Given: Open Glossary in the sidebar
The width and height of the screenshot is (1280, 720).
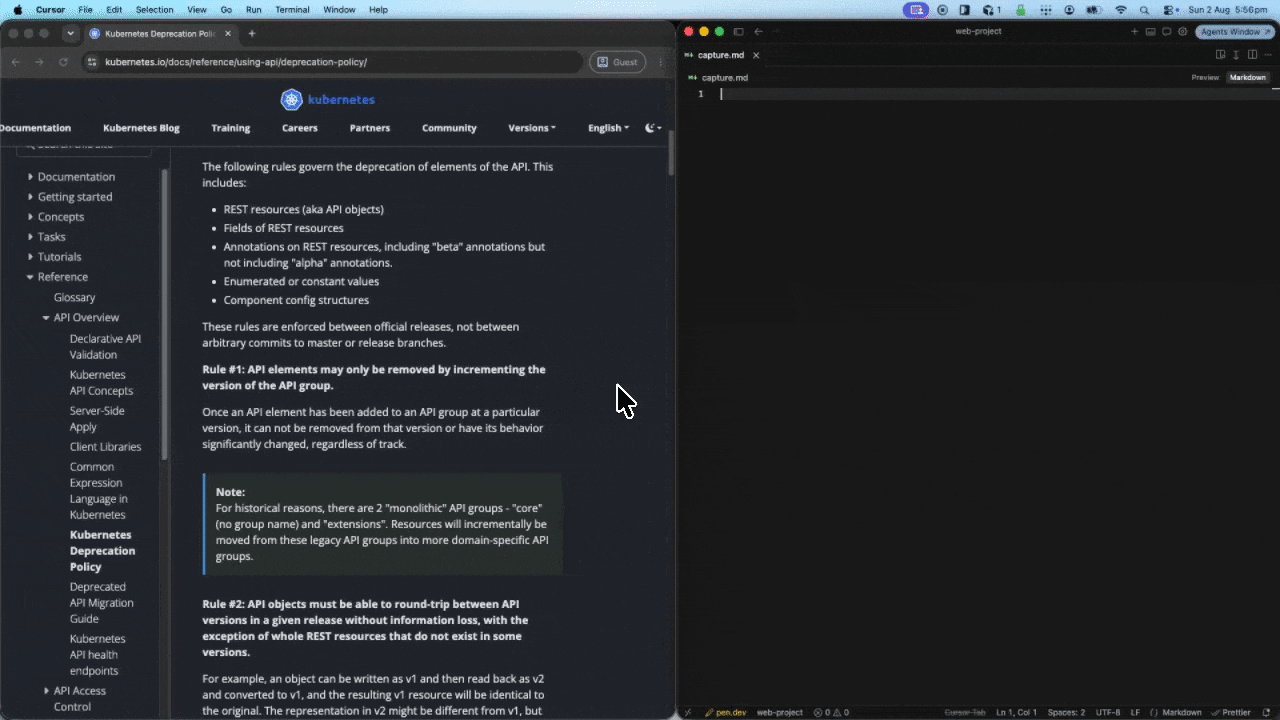Looking at the screenshot, I should pos(75,297).
